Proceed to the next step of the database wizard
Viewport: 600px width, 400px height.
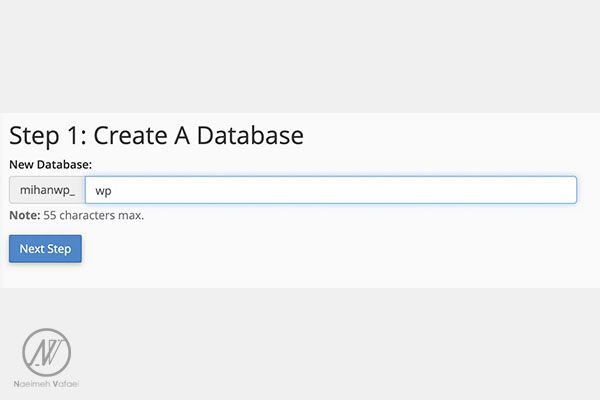point(45,249)
